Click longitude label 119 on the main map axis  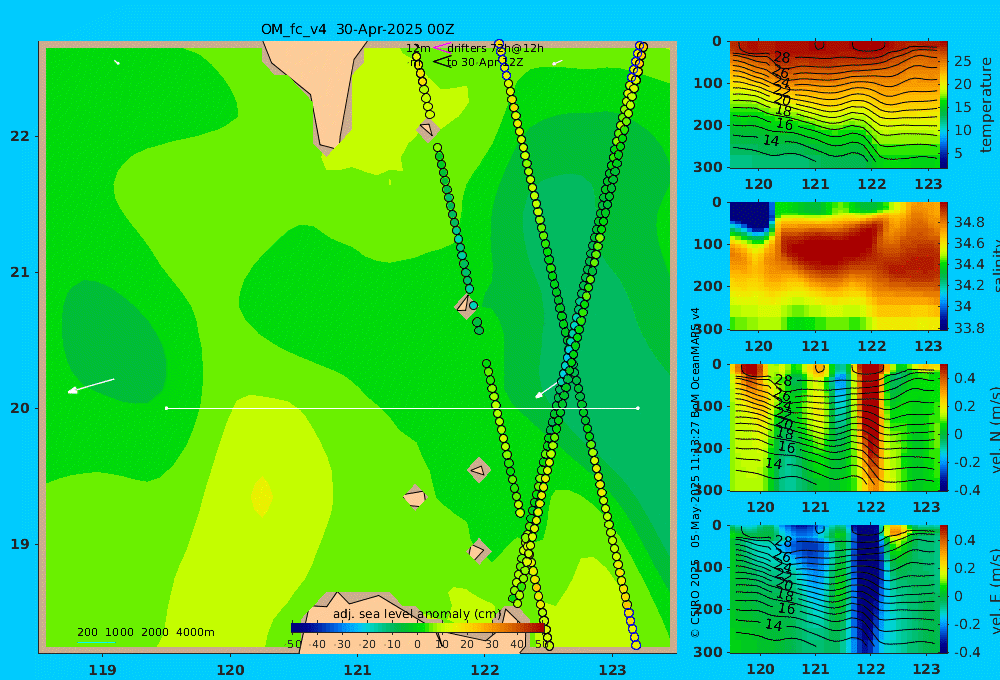click(103, 670)
